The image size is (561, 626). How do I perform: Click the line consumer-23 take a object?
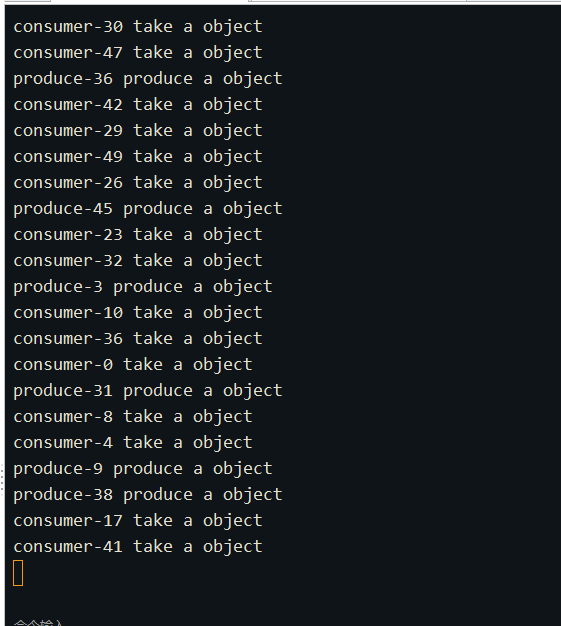pyautogui.click(x=138, y=235)
